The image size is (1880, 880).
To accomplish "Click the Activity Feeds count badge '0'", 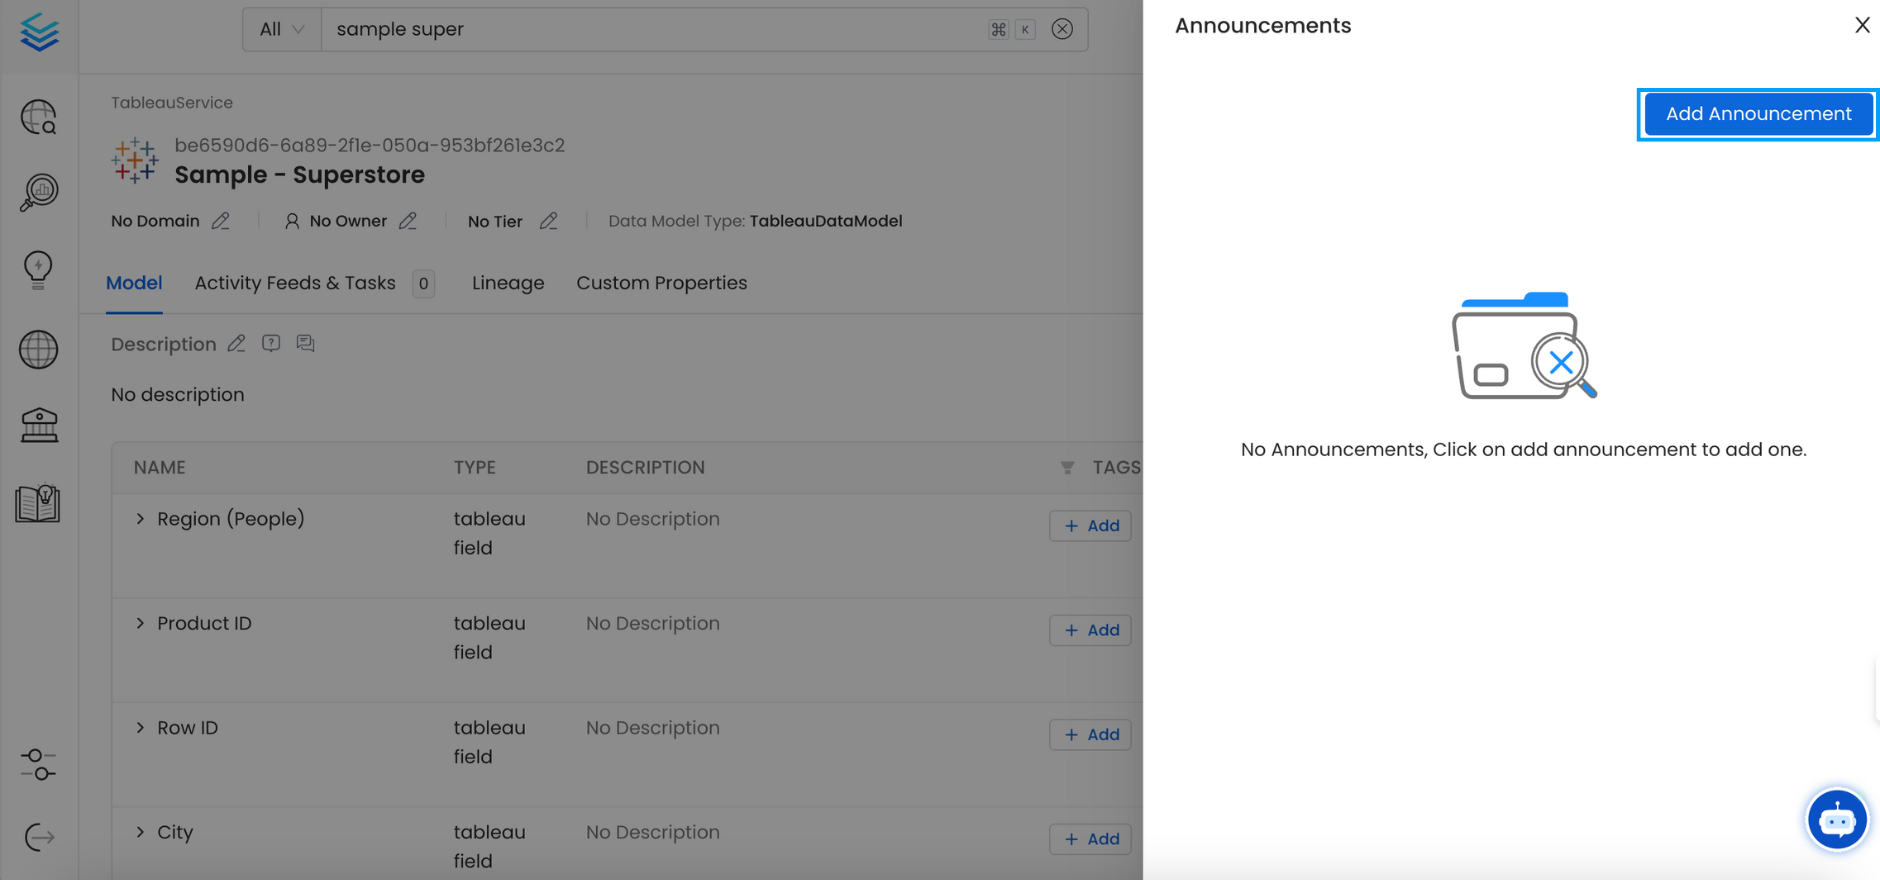I will [x=424, y=284].
